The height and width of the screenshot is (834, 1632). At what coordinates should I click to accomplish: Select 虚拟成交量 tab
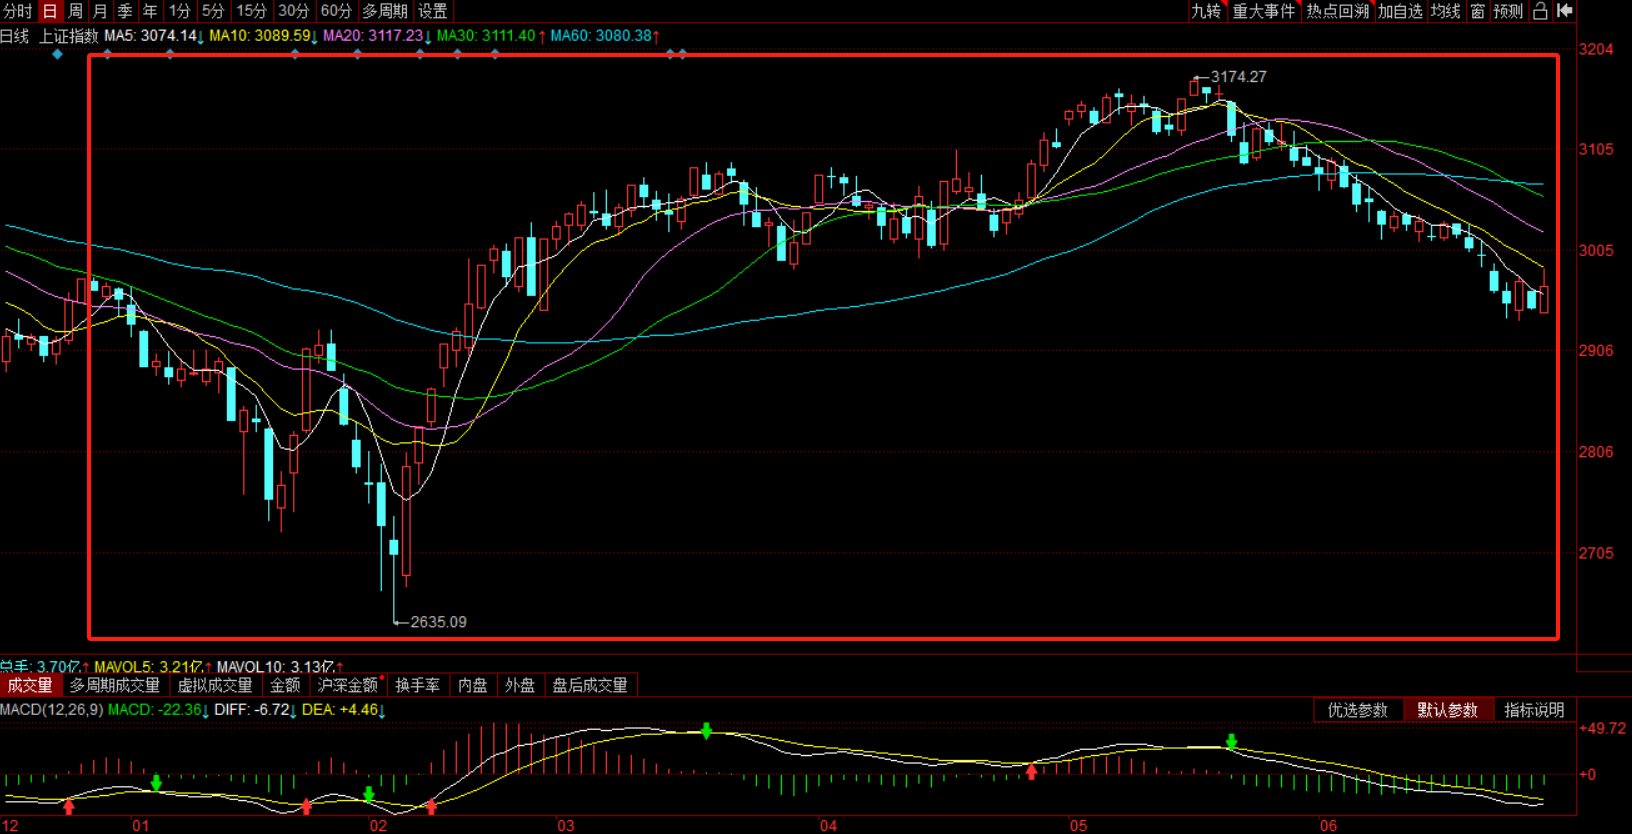215,685
